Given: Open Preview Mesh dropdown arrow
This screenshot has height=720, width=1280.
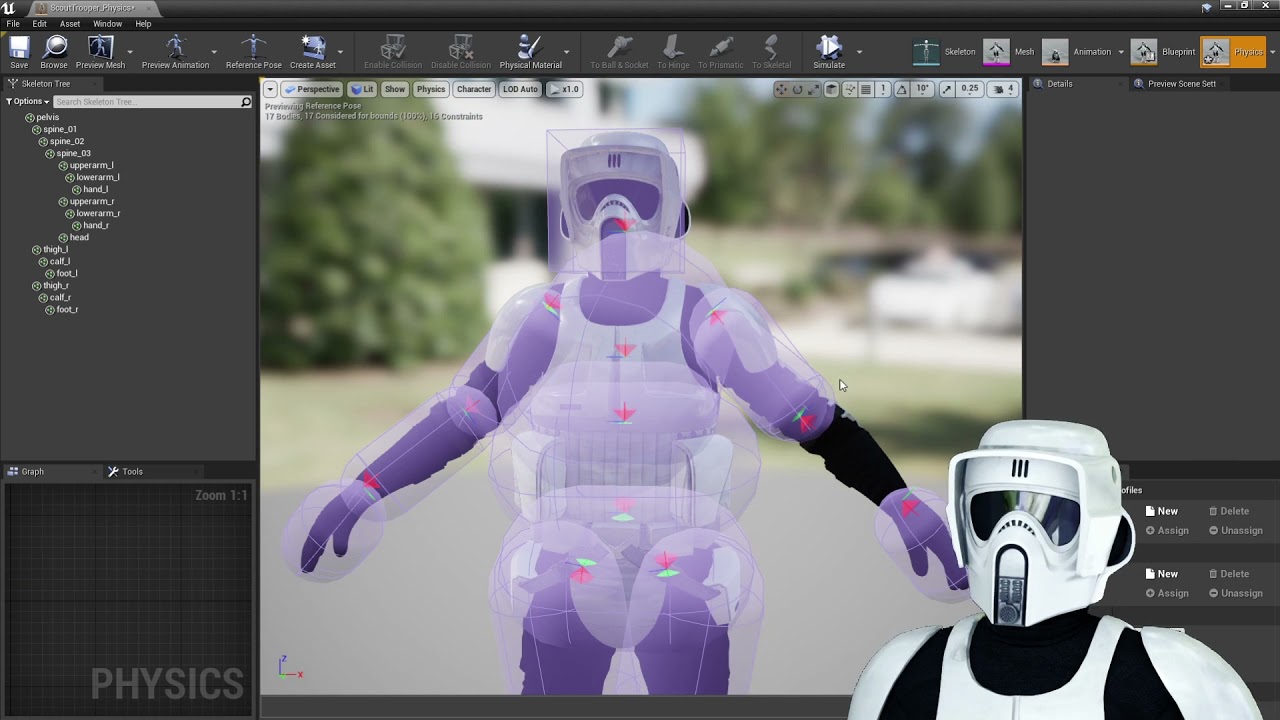Looking at the screenshot, I should 130,52.
